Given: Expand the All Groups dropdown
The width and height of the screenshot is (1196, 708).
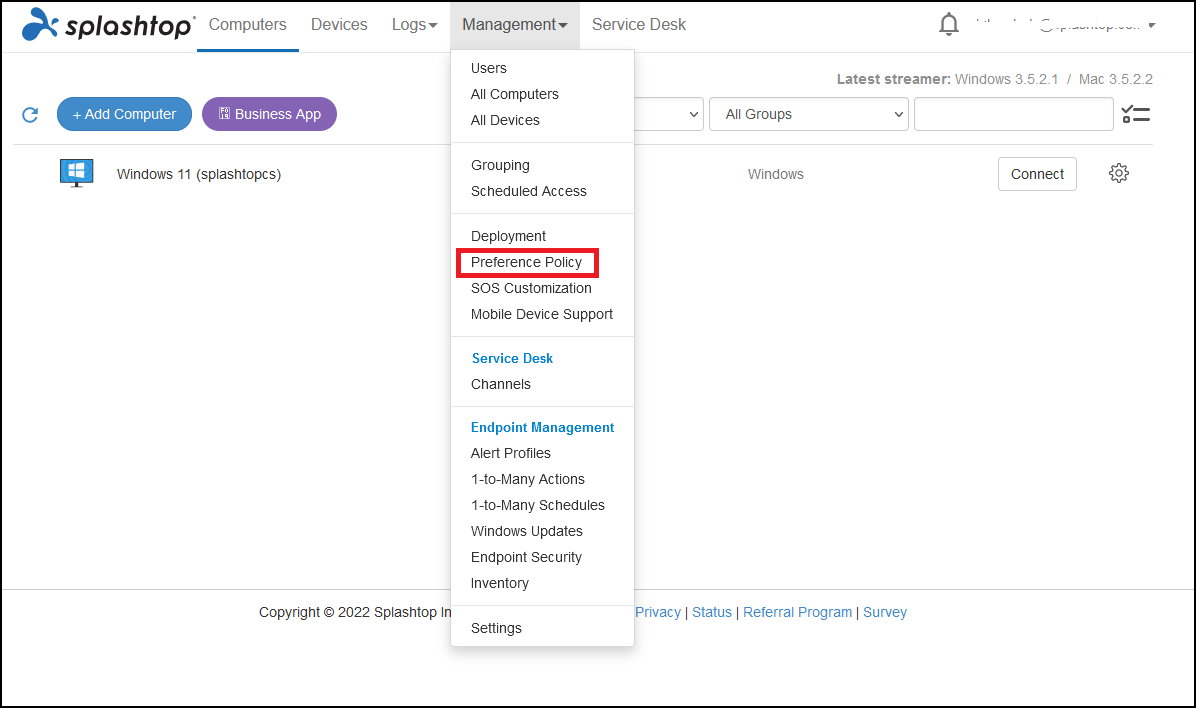Looking at the screenshot, I should click(809, 114).
